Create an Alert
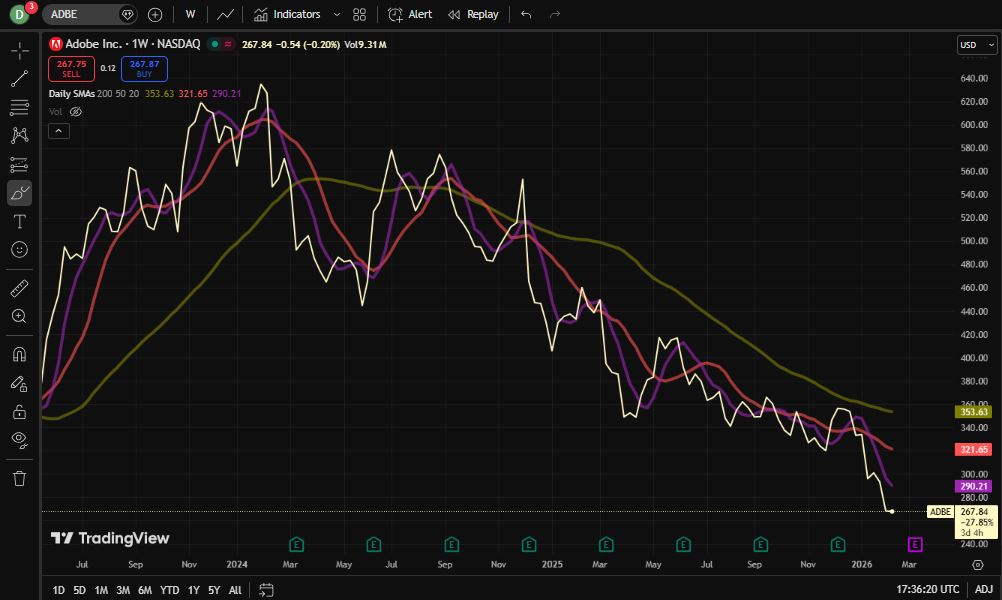 coord(410,14)
